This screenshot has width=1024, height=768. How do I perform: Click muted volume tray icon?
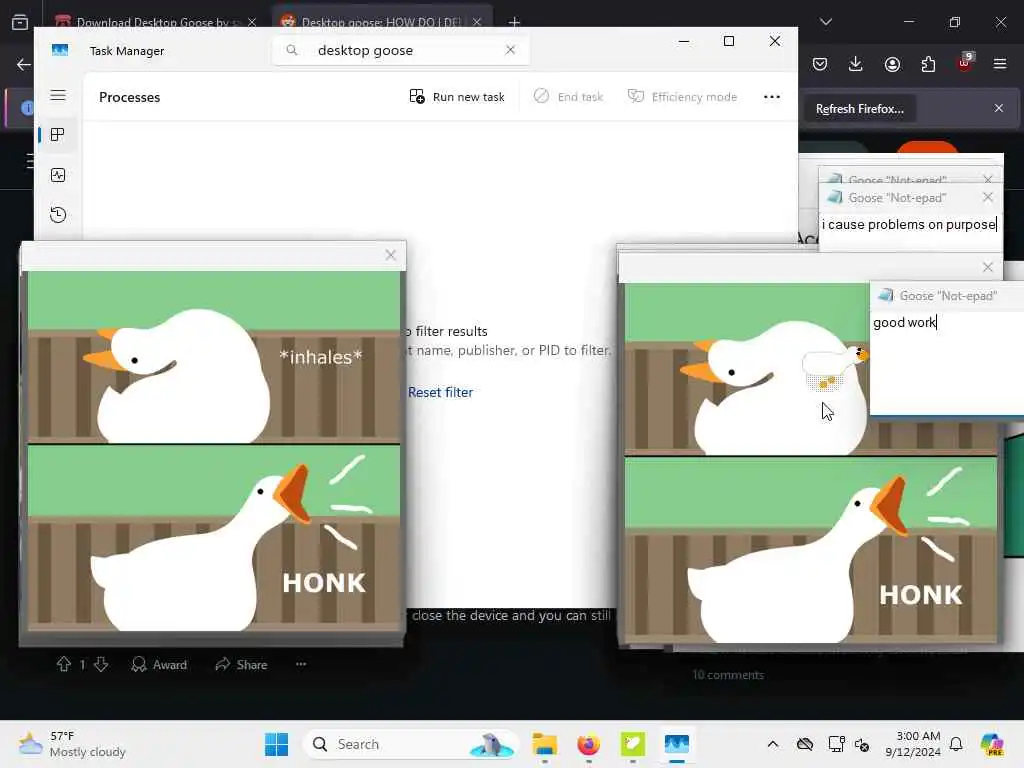click(x=862, y=744)
